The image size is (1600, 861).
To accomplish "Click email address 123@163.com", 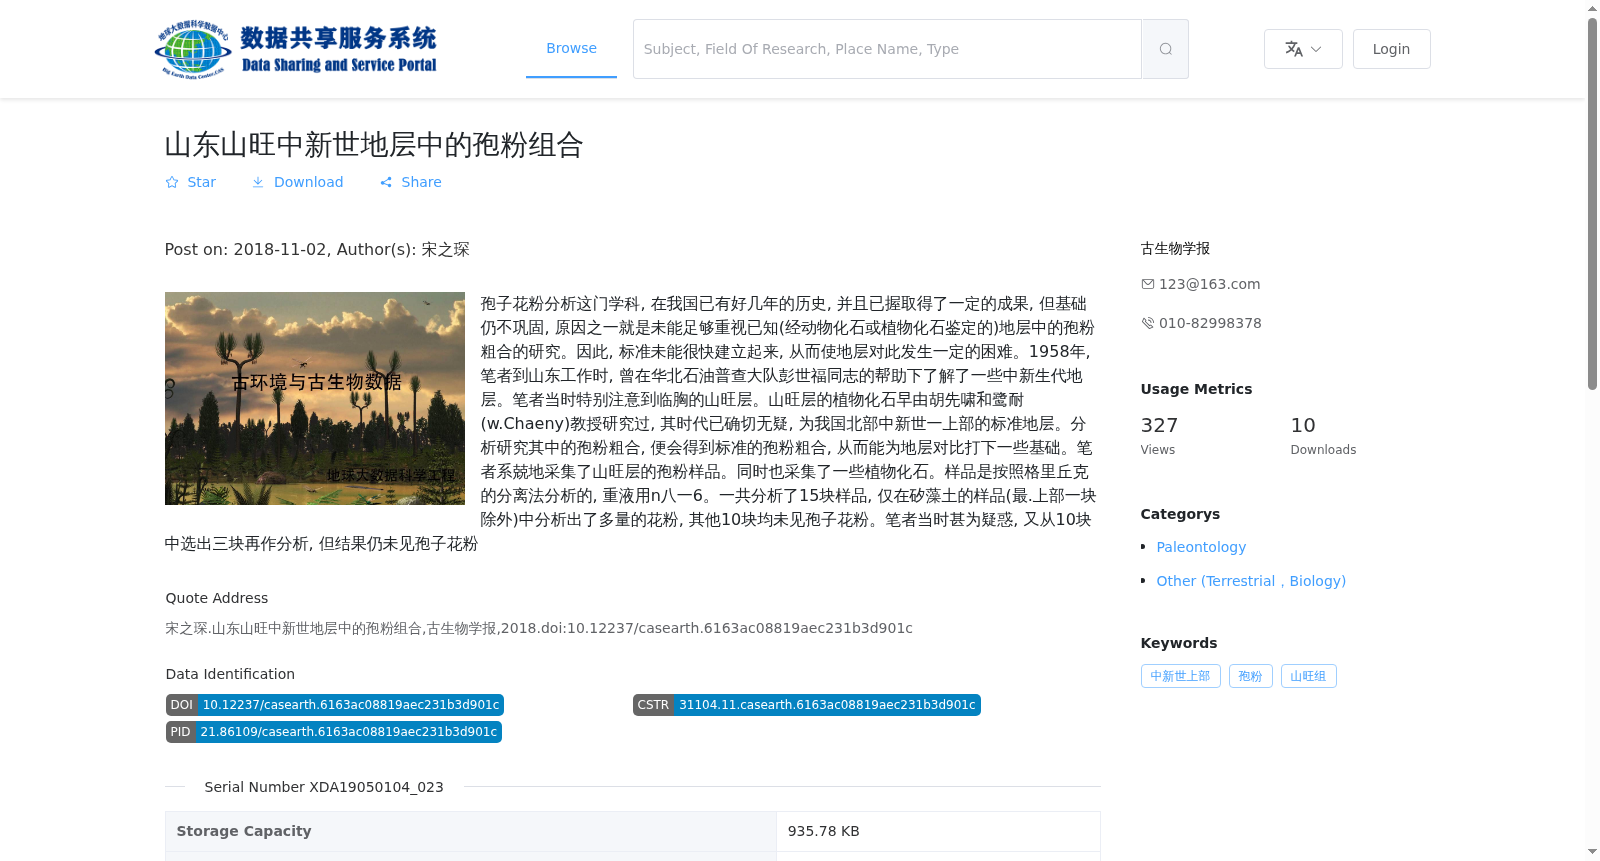I will [x=1209, y=284].
